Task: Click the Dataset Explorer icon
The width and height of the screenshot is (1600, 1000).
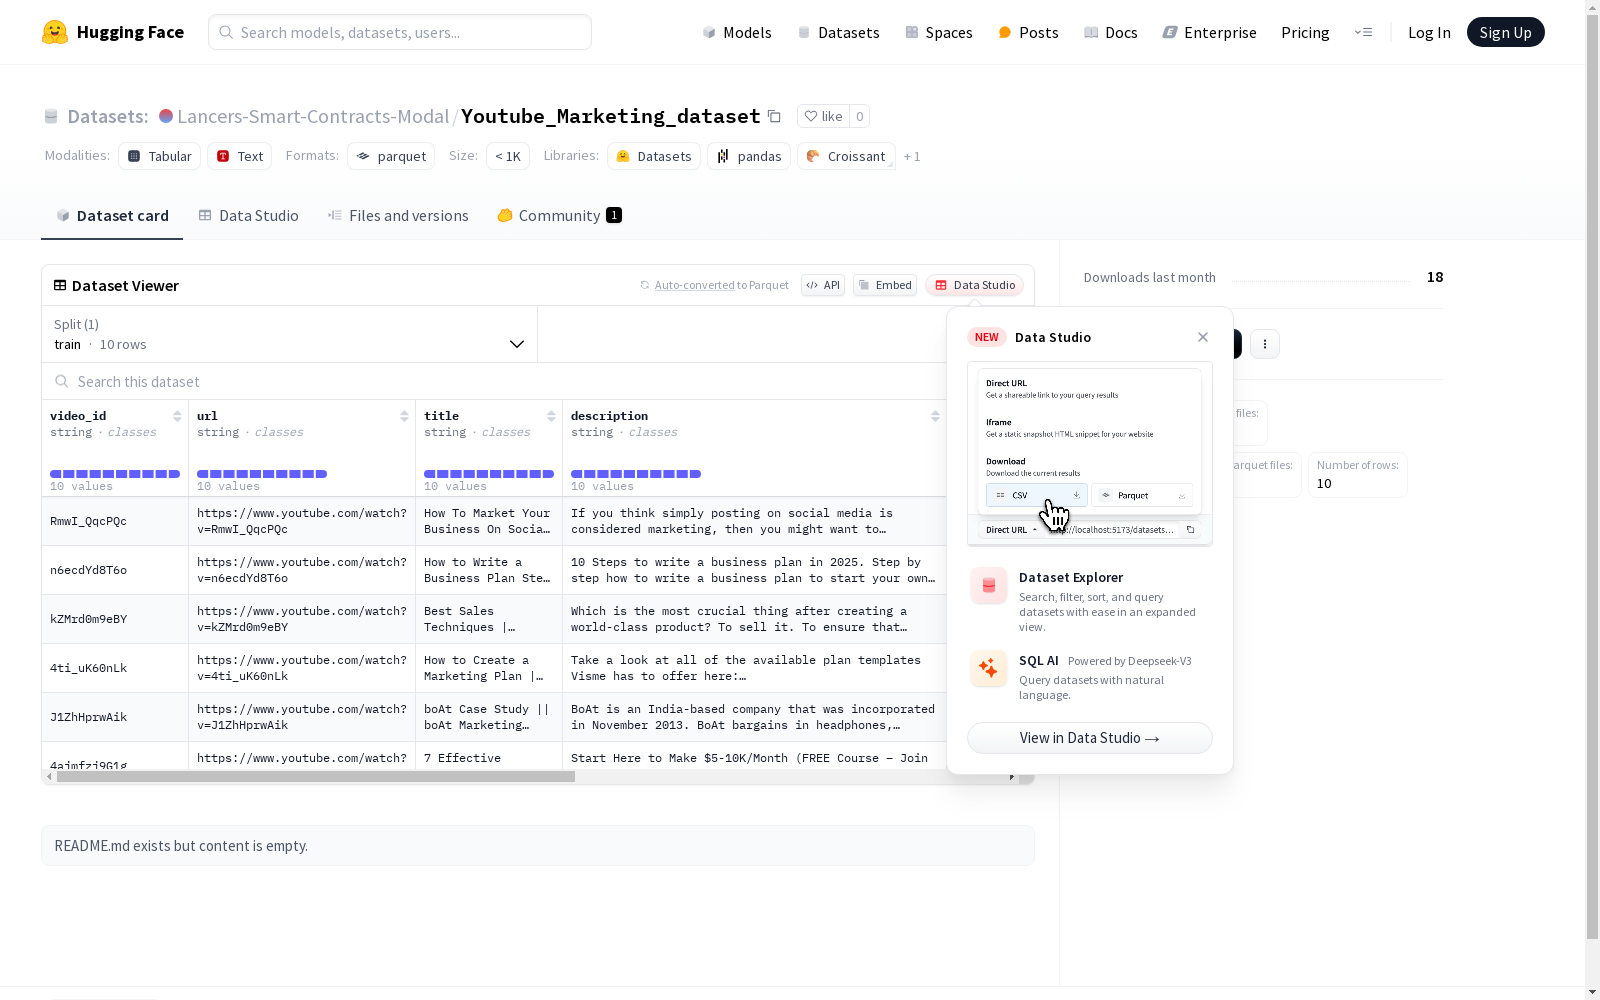Action: tap(989, 586)
